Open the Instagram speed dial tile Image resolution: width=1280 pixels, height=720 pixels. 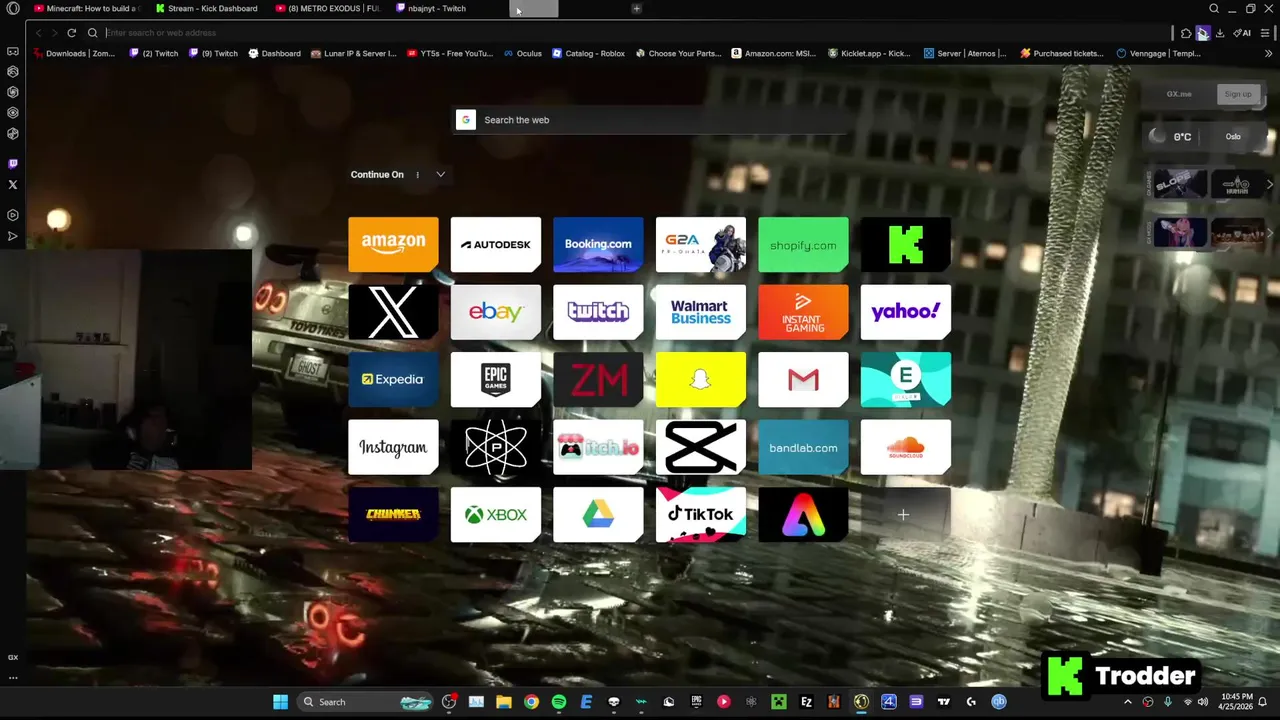[x=393, y=447]
